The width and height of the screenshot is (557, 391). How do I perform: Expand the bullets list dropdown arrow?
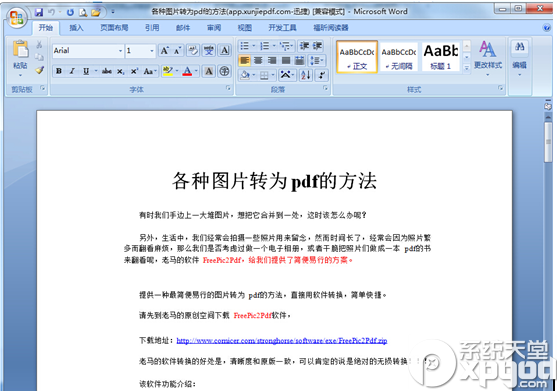pyautogui.click(x=254, y=46)
